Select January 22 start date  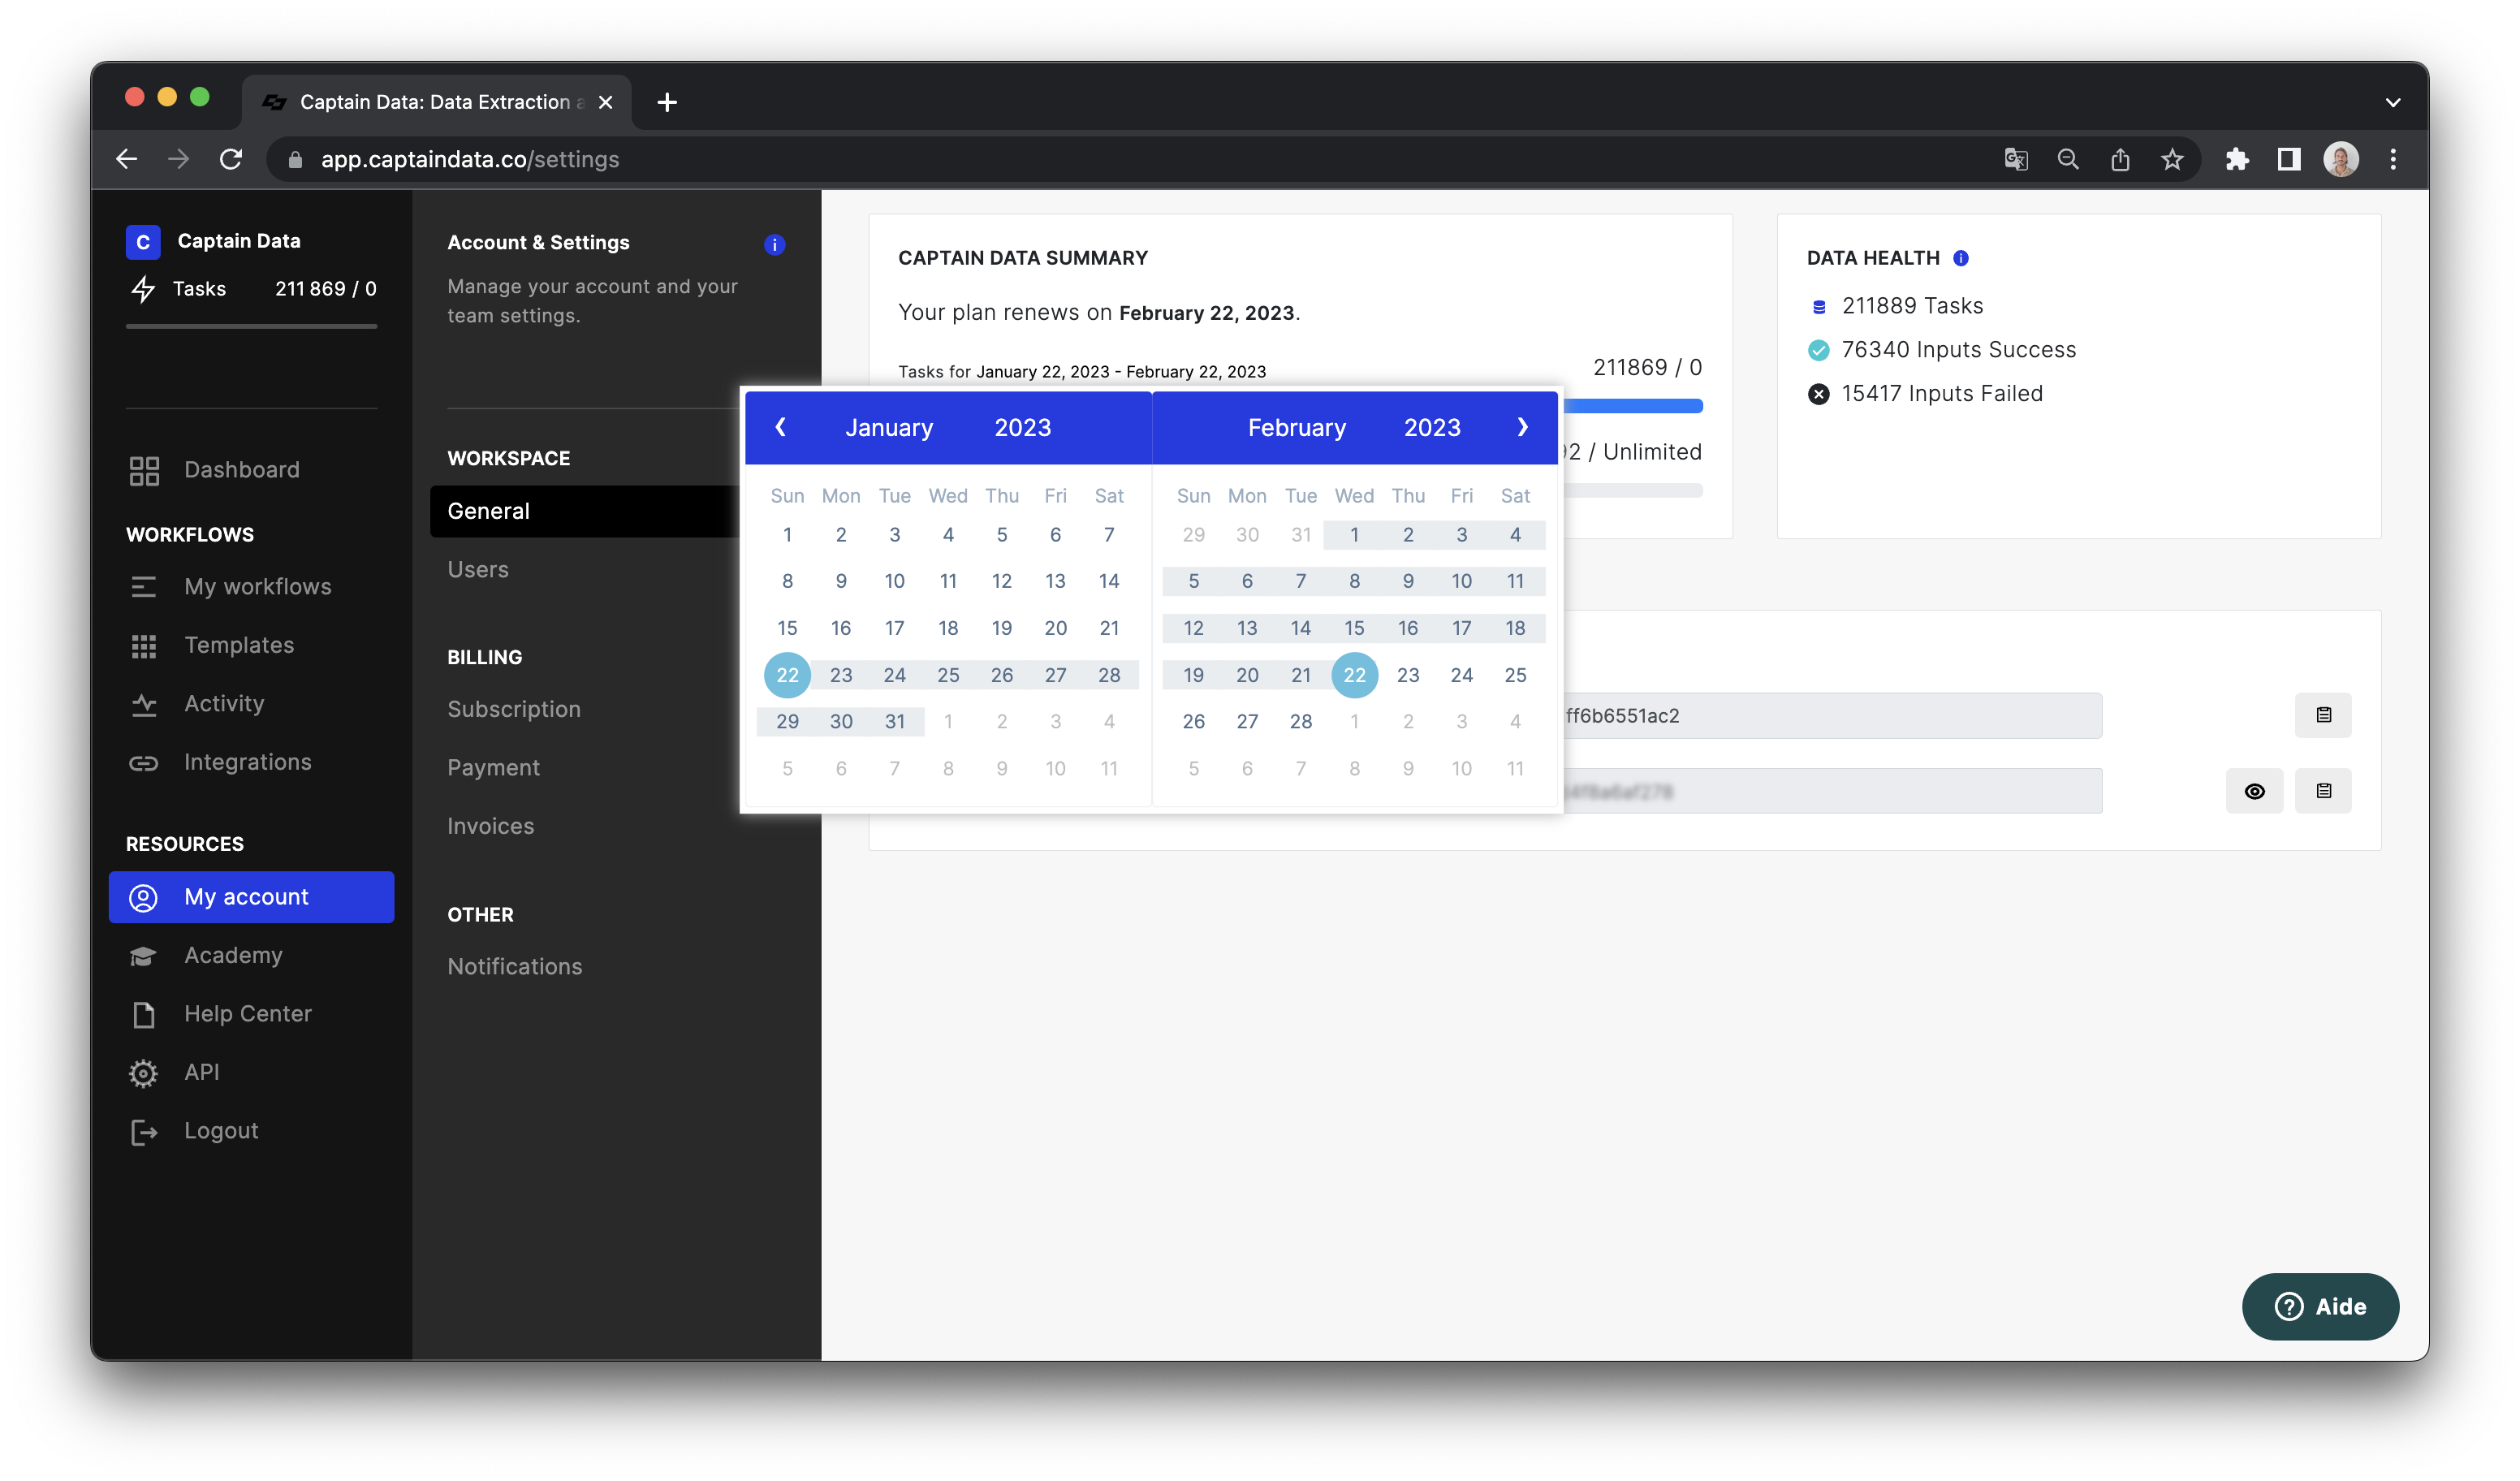pyautogui.click(x=787, y=675)
